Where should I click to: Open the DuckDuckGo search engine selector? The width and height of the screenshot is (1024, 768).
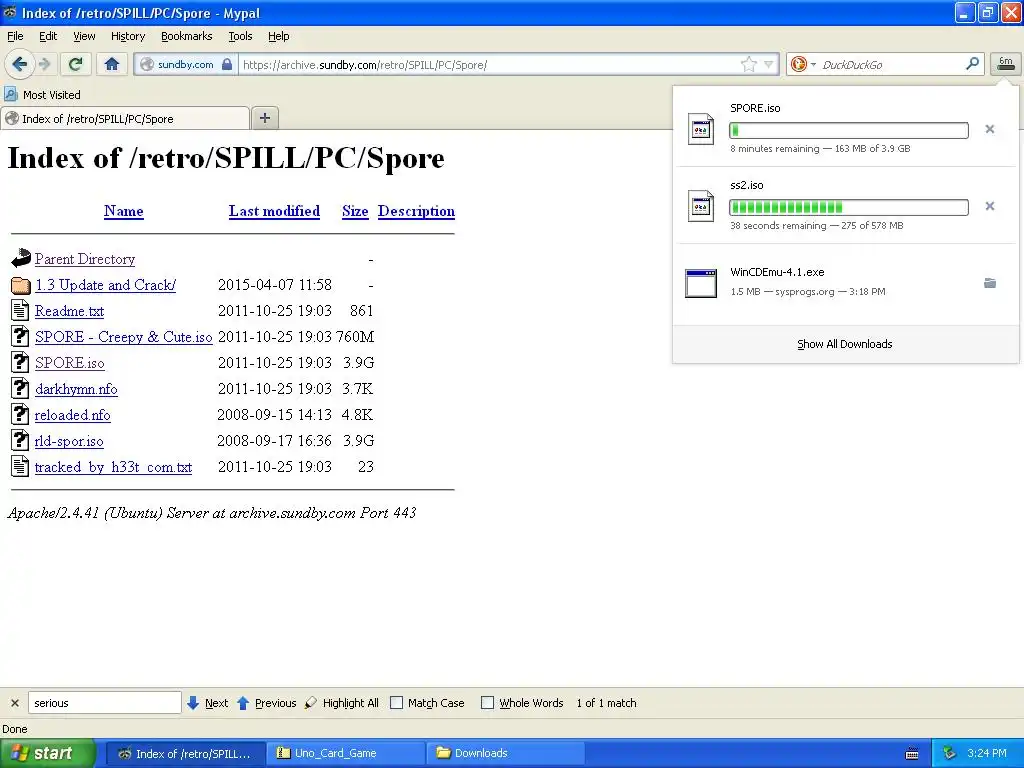click(803, 64)
